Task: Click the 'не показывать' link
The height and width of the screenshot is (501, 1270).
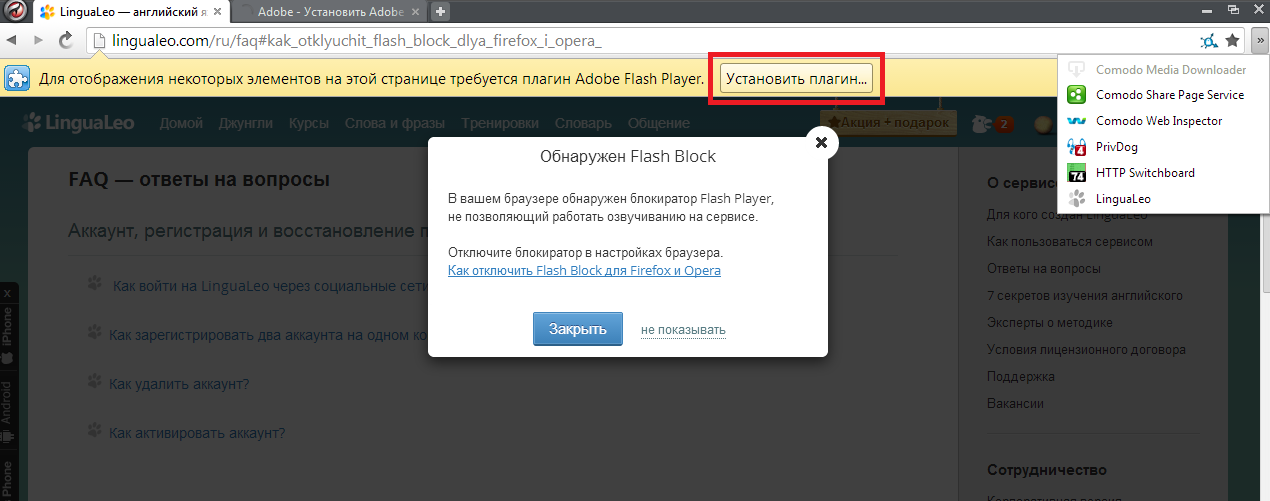Action: [x=684, y=330]
